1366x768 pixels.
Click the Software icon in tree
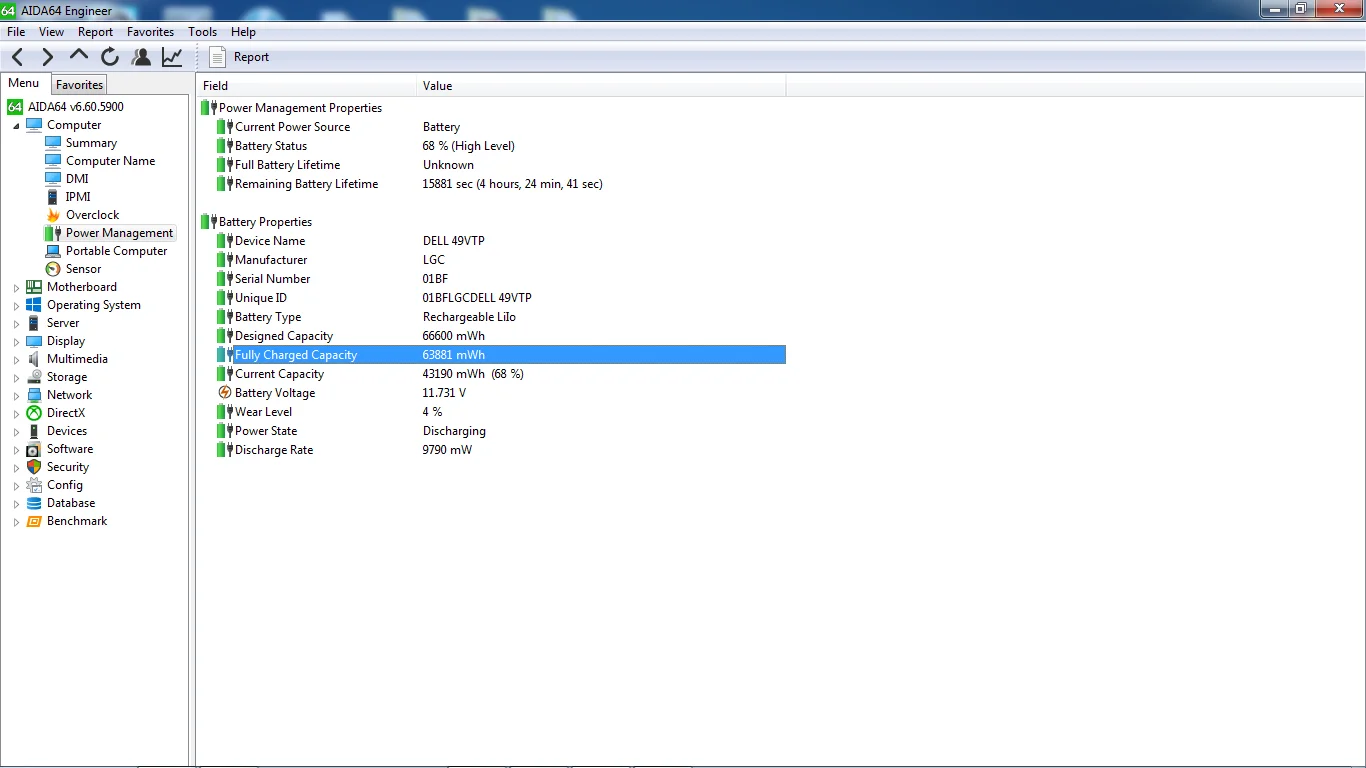tap(34, 449)
